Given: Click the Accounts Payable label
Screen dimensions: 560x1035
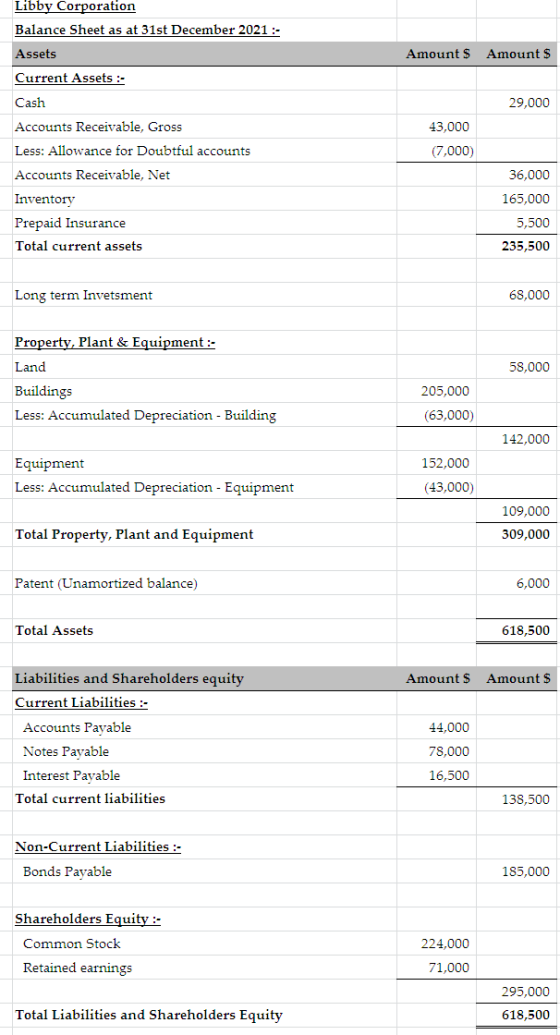Looking at the screenshot, I should pyautogui.click(x=77, y=728).
